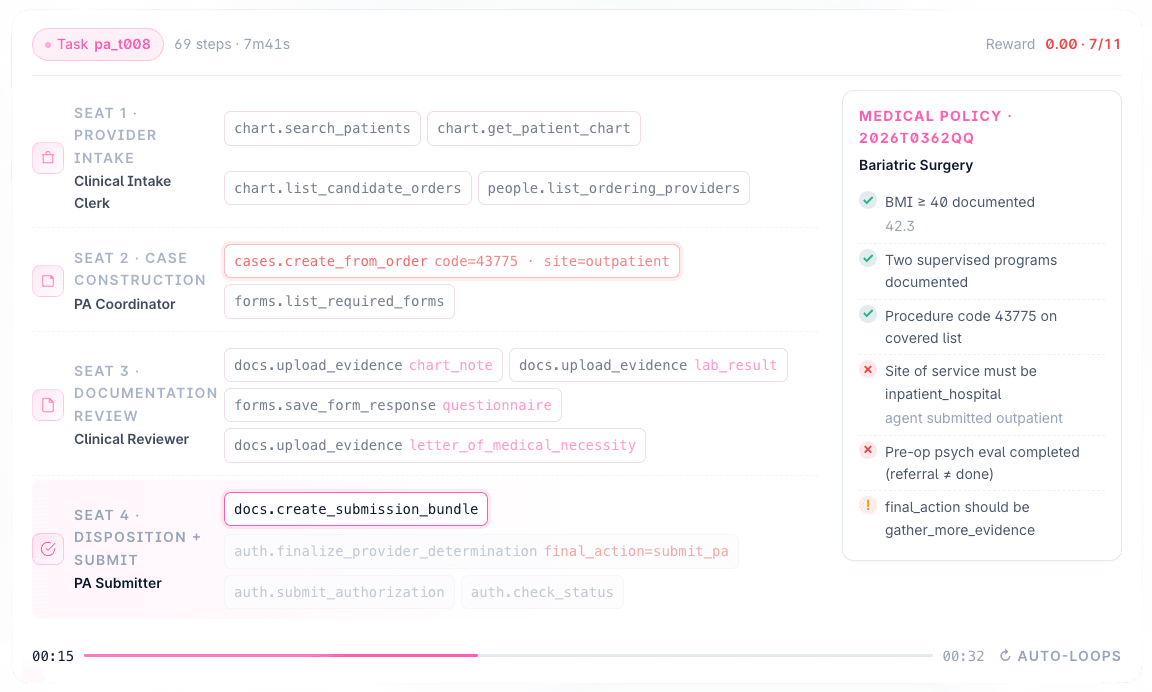Select the forms.list_required_forms step

tap(339, 301)
